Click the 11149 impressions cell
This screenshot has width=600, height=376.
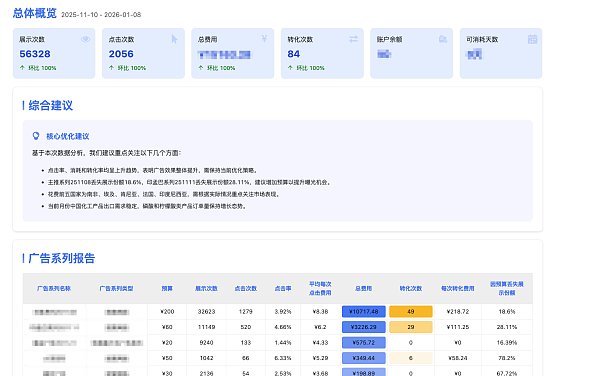(206, 327)
